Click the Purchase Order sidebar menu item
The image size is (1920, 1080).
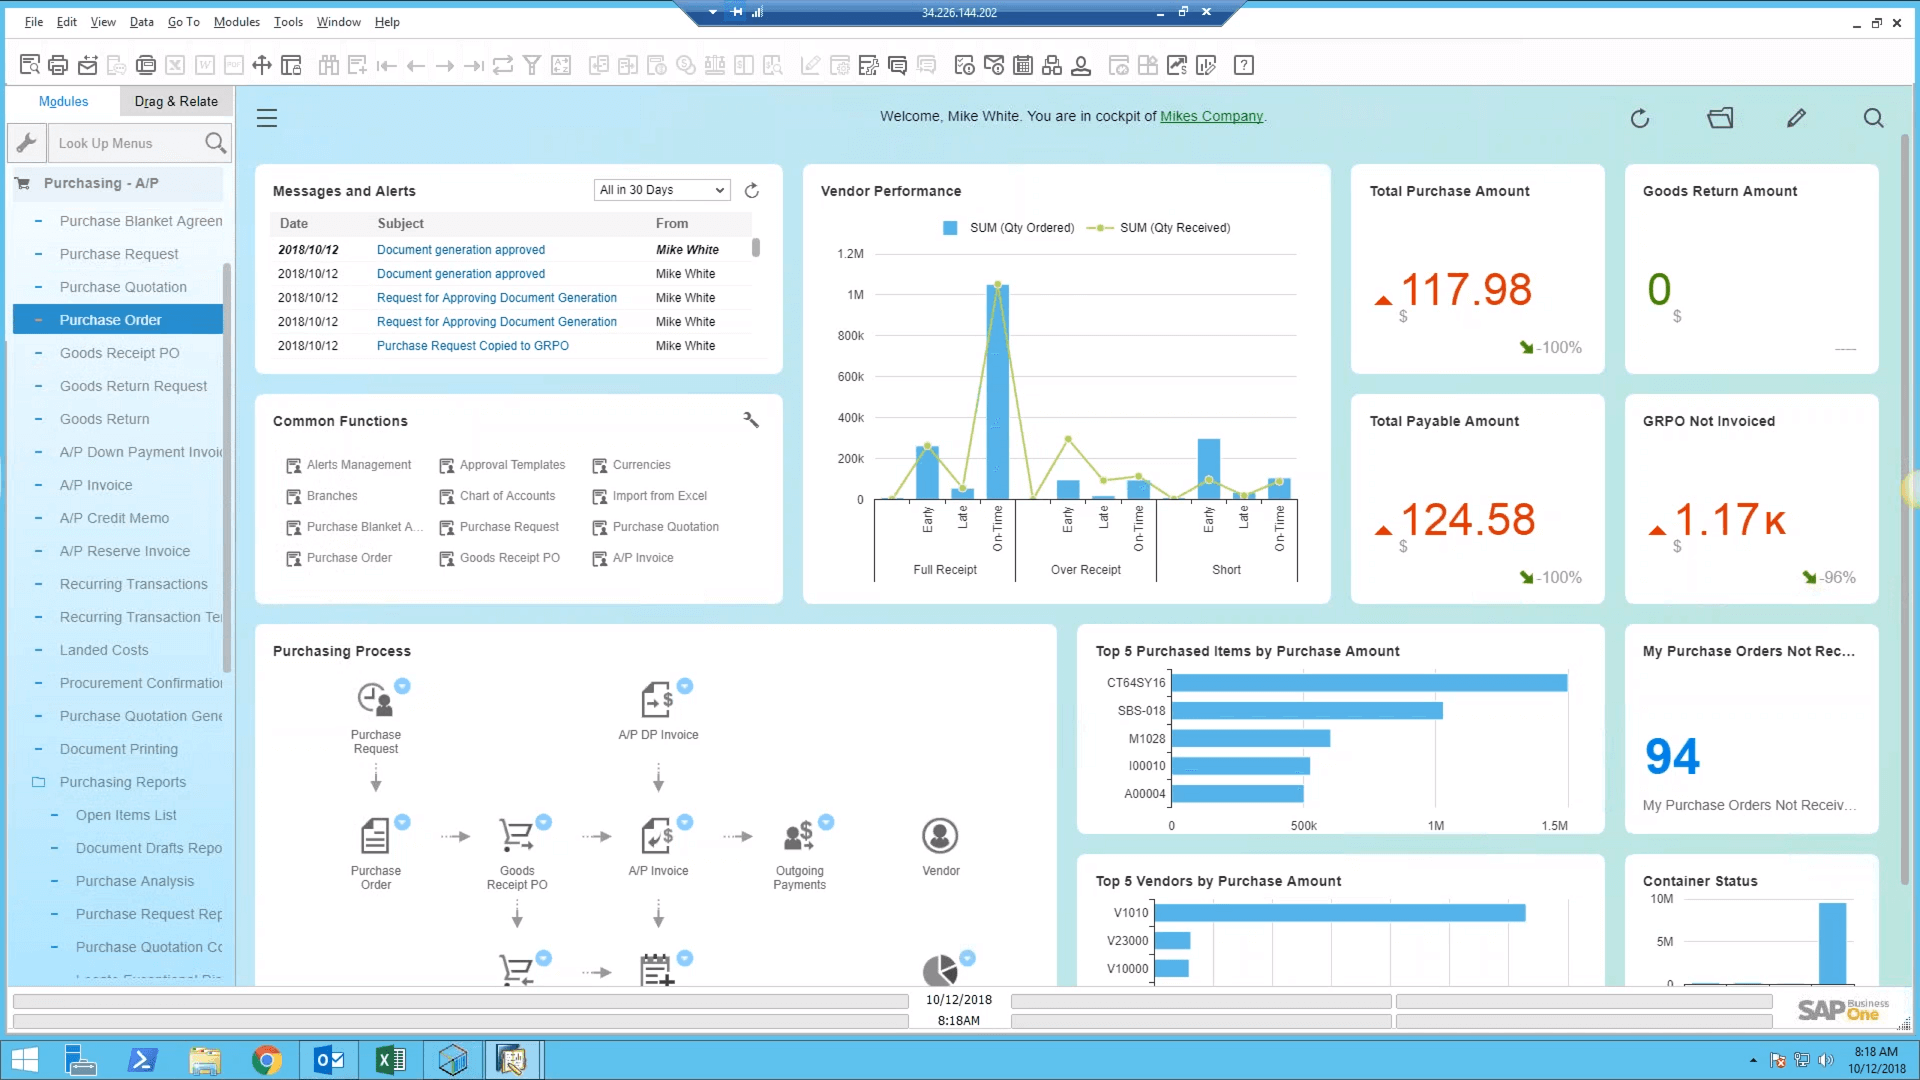pos(111,319)
